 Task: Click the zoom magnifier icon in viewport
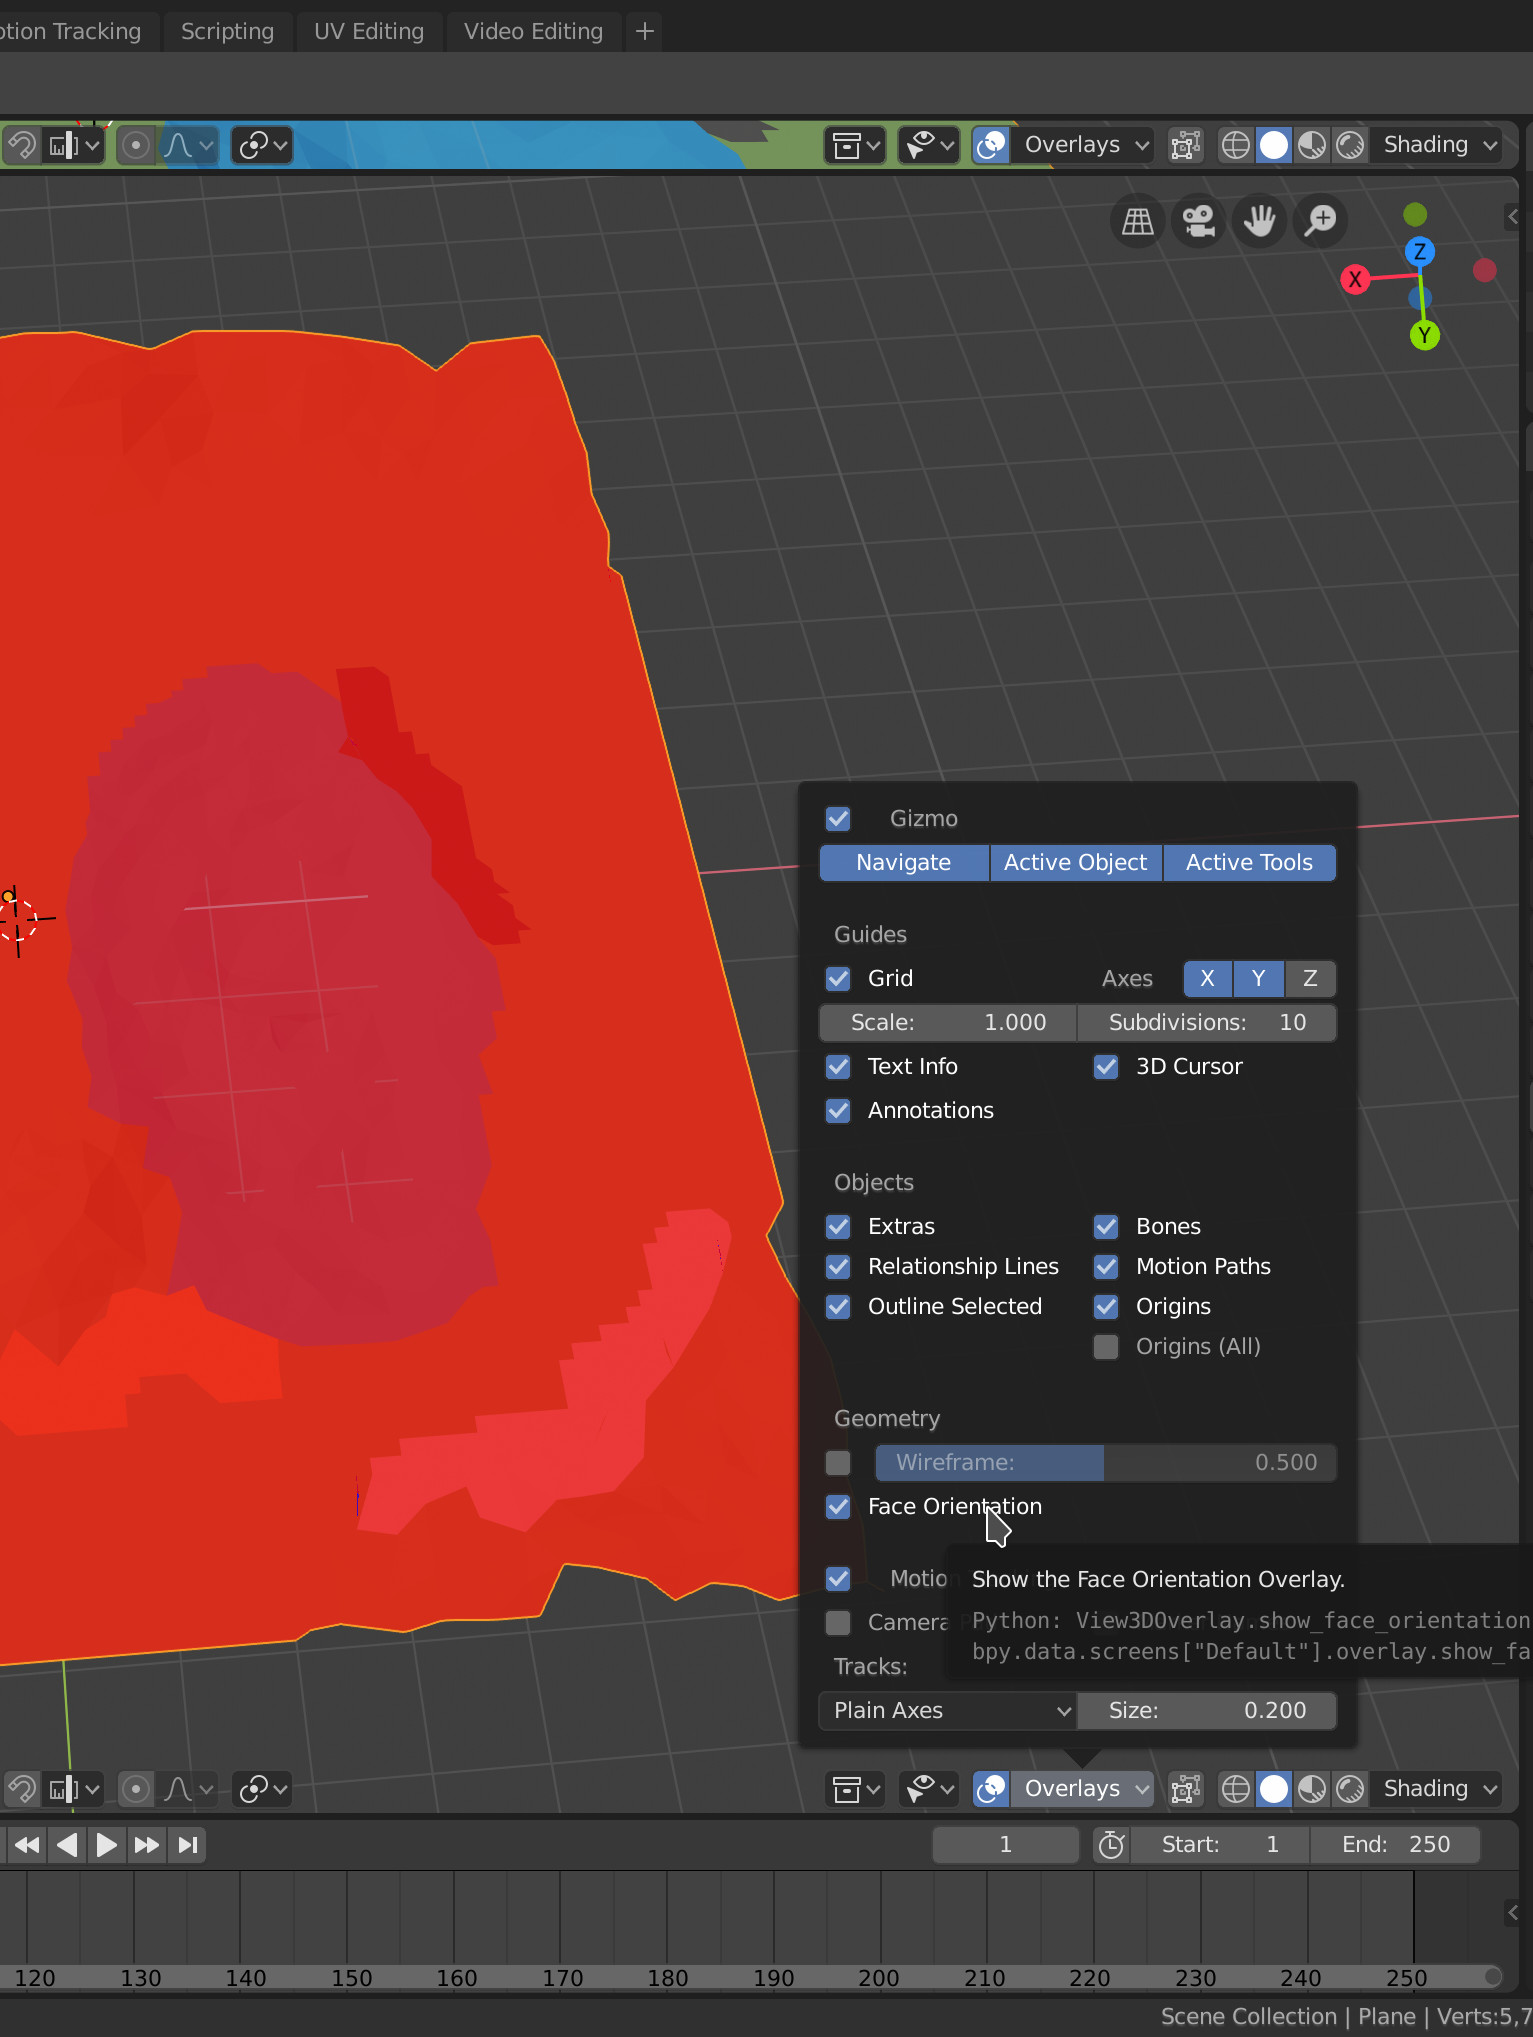pyautogui.click(x=1321, y=221)
